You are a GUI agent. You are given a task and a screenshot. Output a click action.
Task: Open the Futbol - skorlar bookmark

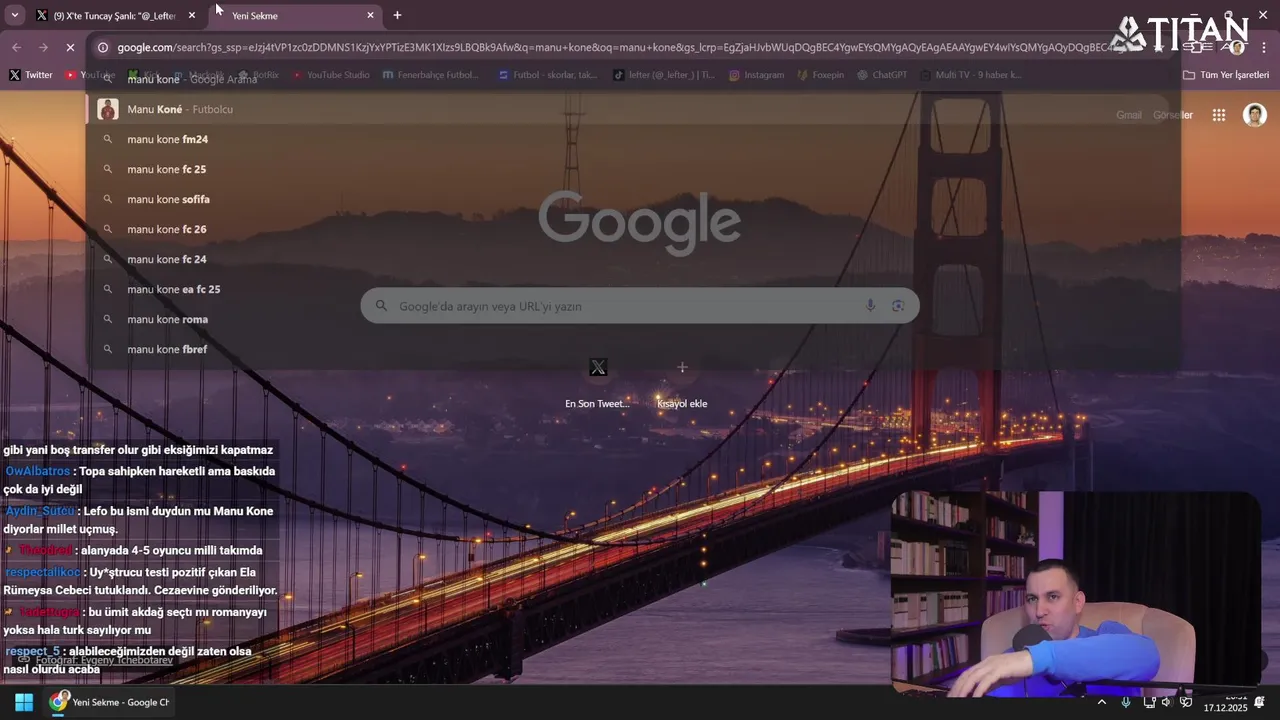[548, 75]
